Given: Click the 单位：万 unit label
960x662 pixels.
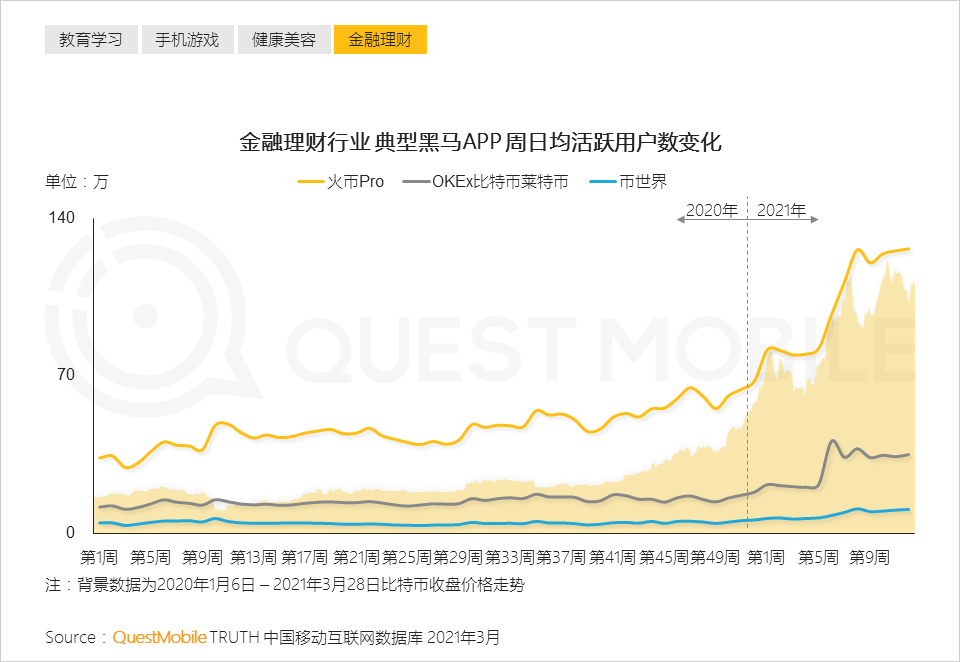Looking at the screenshot, I should coord(77,182).
